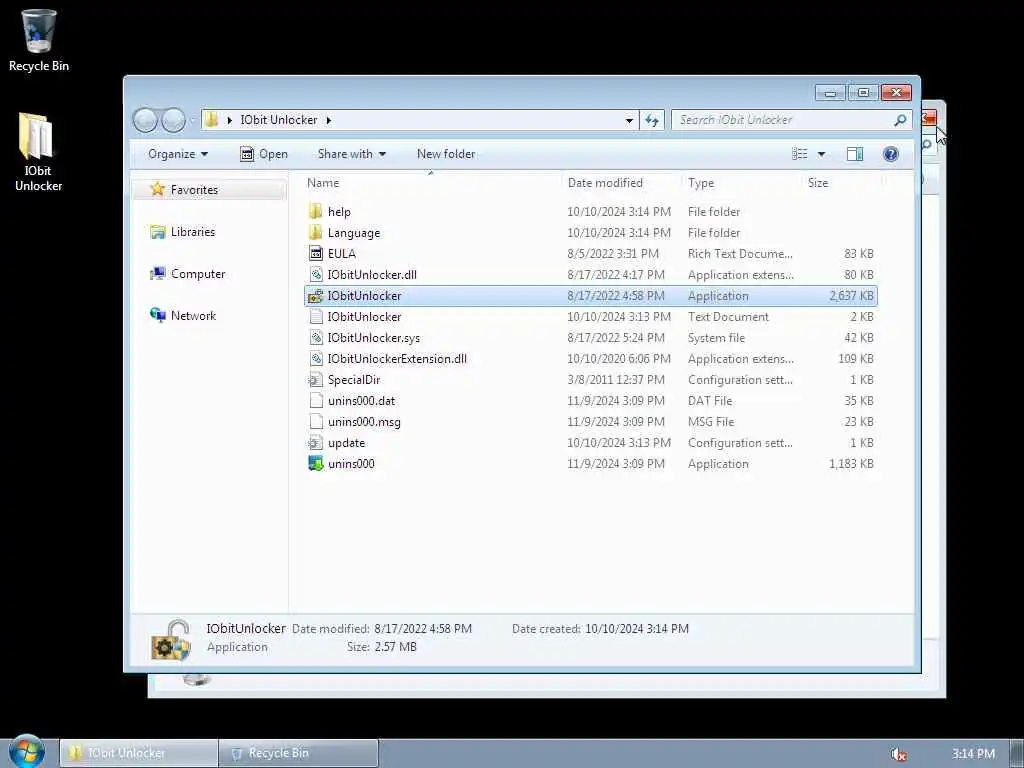Select the IObit Unlocker desktop folder icon
This screenshot has height=768, width=1024.
click(x=37, y=152)
